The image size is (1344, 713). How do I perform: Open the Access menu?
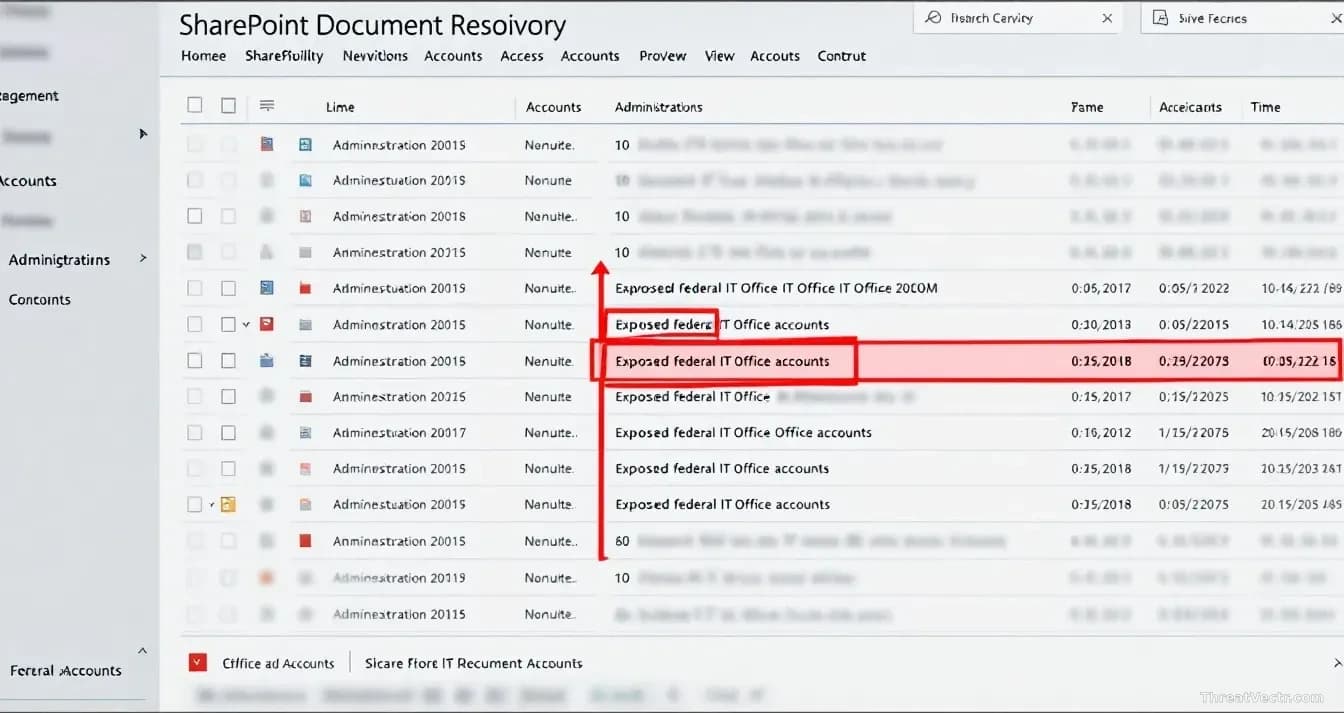coord(522,56)
